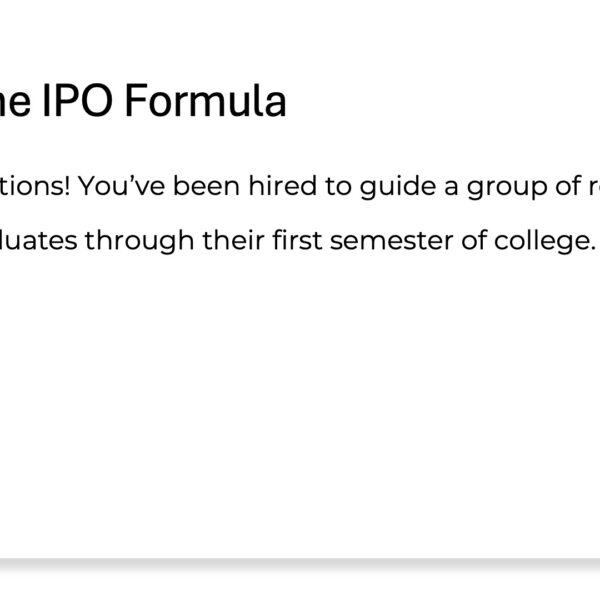Click the 'IPO Formula' heading
The width and height of the screenshot is (600, 600).
(150, 102)
